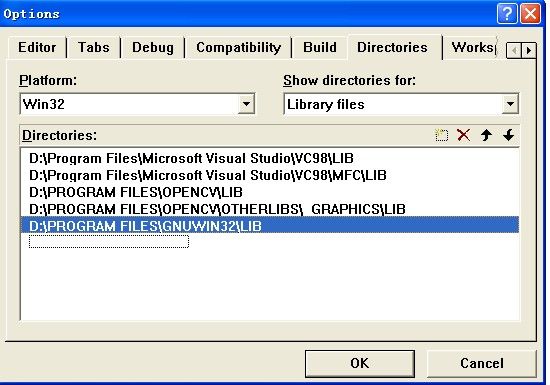Image resolution: width=550 pixels, height=385 pixels.
Task: Show previous tabs with left arrow
Action: 514,50
